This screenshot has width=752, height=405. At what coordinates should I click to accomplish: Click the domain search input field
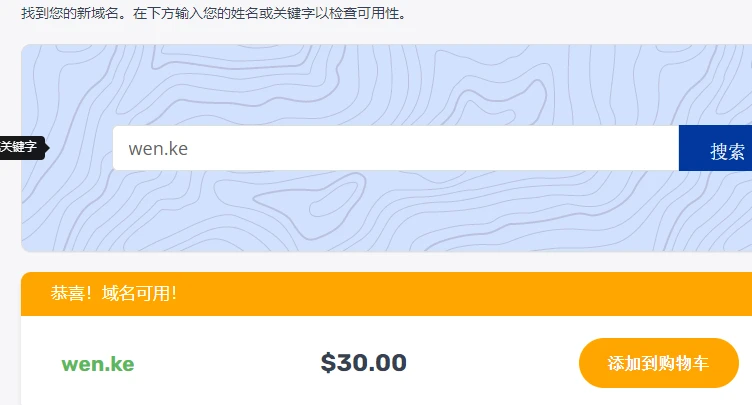(395, 148)
